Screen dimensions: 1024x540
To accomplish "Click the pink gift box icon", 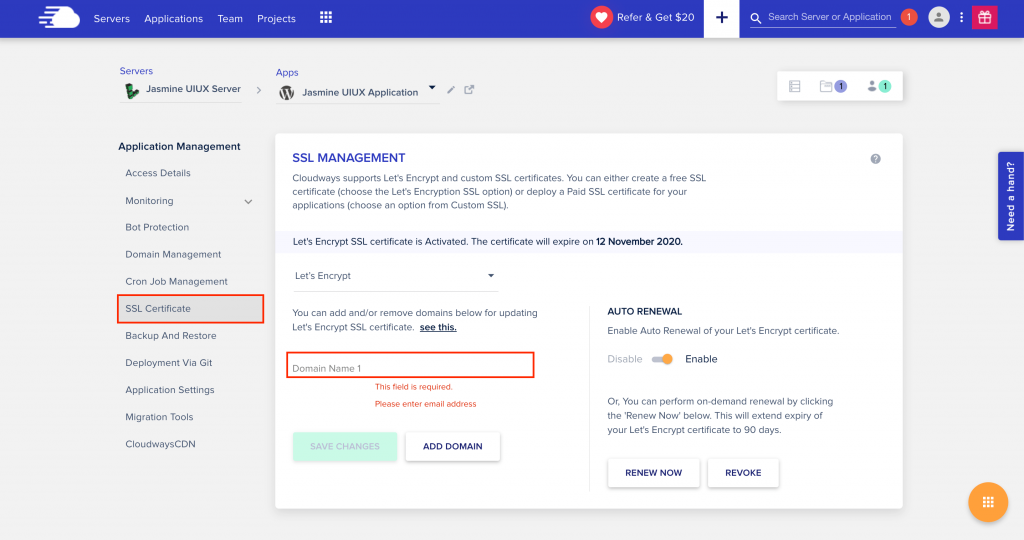I will coord(984,18).
